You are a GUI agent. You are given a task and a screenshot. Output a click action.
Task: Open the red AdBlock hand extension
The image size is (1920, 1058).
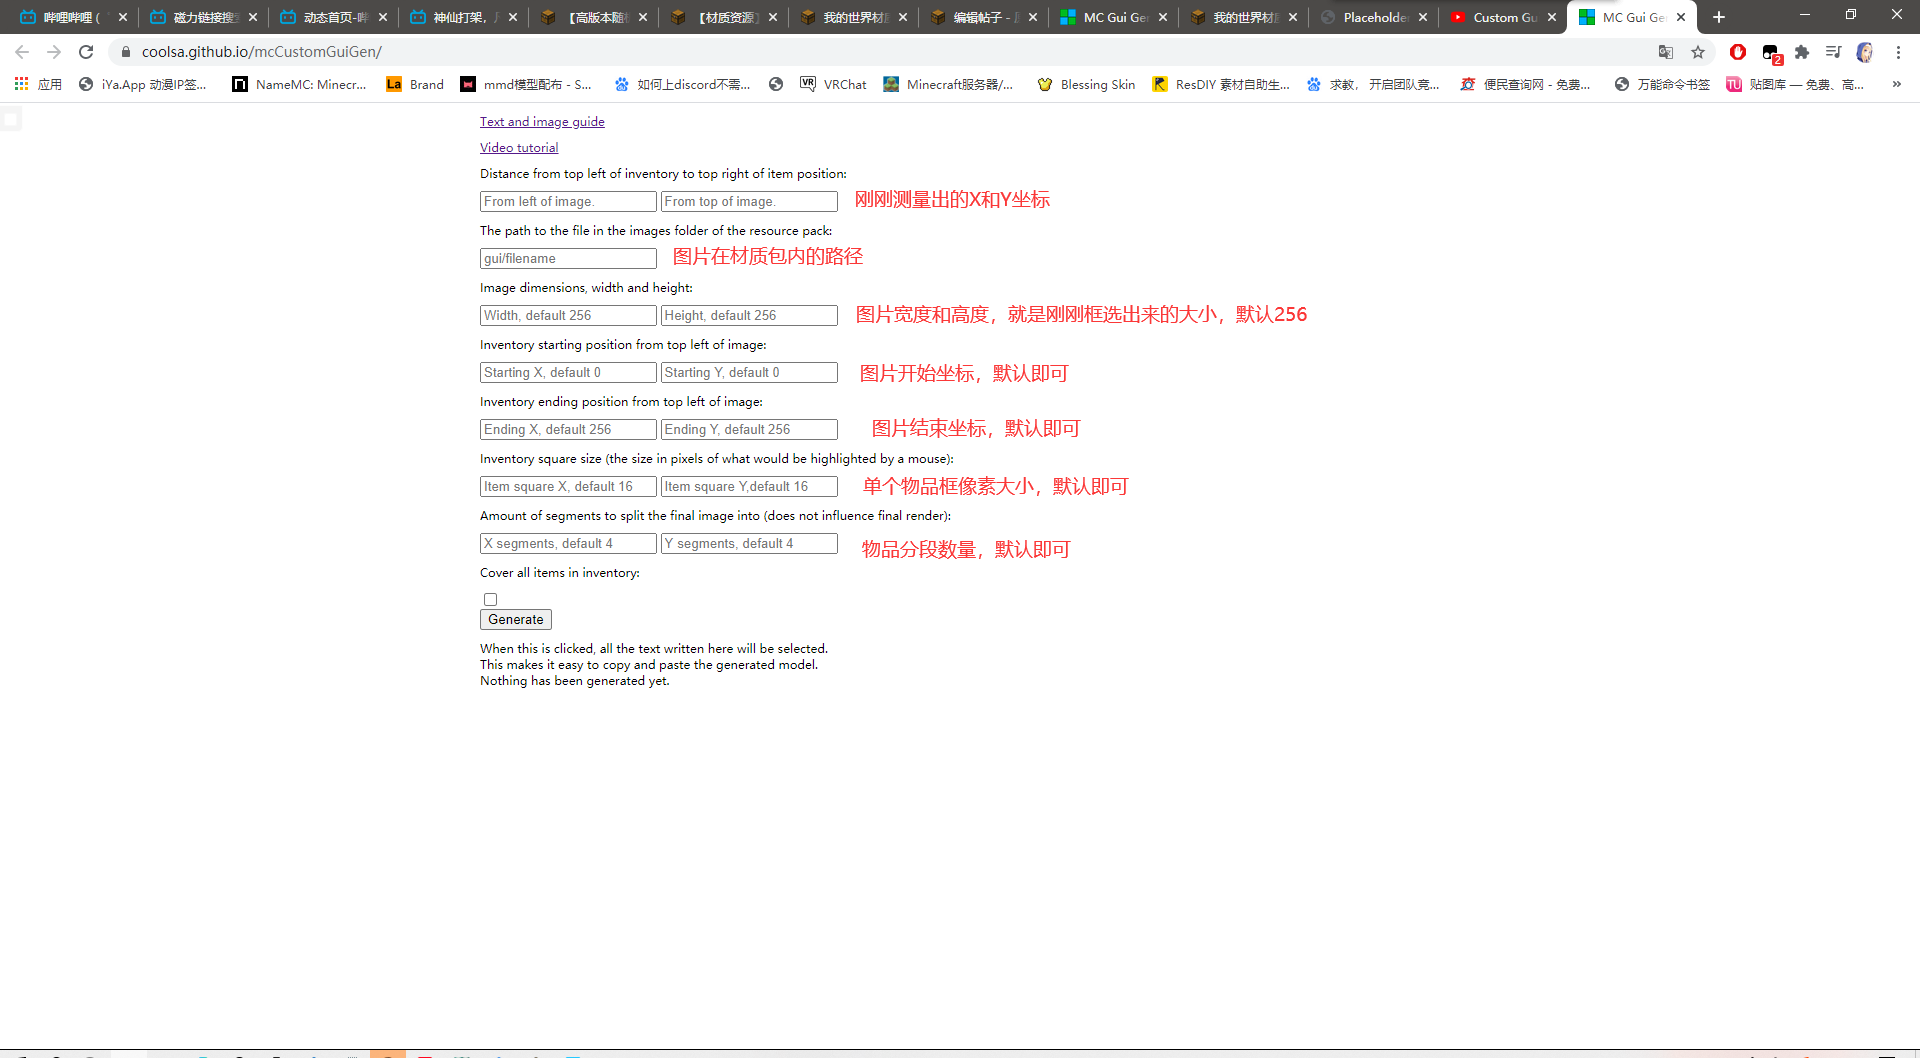pyautogui.click(x=1738, y=52)
